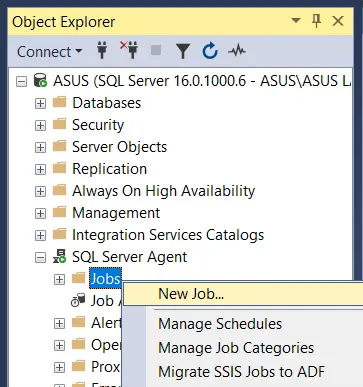Click the Always On High Availability folder icon
This screenshot has height=387, width=363.
[60, 190]
